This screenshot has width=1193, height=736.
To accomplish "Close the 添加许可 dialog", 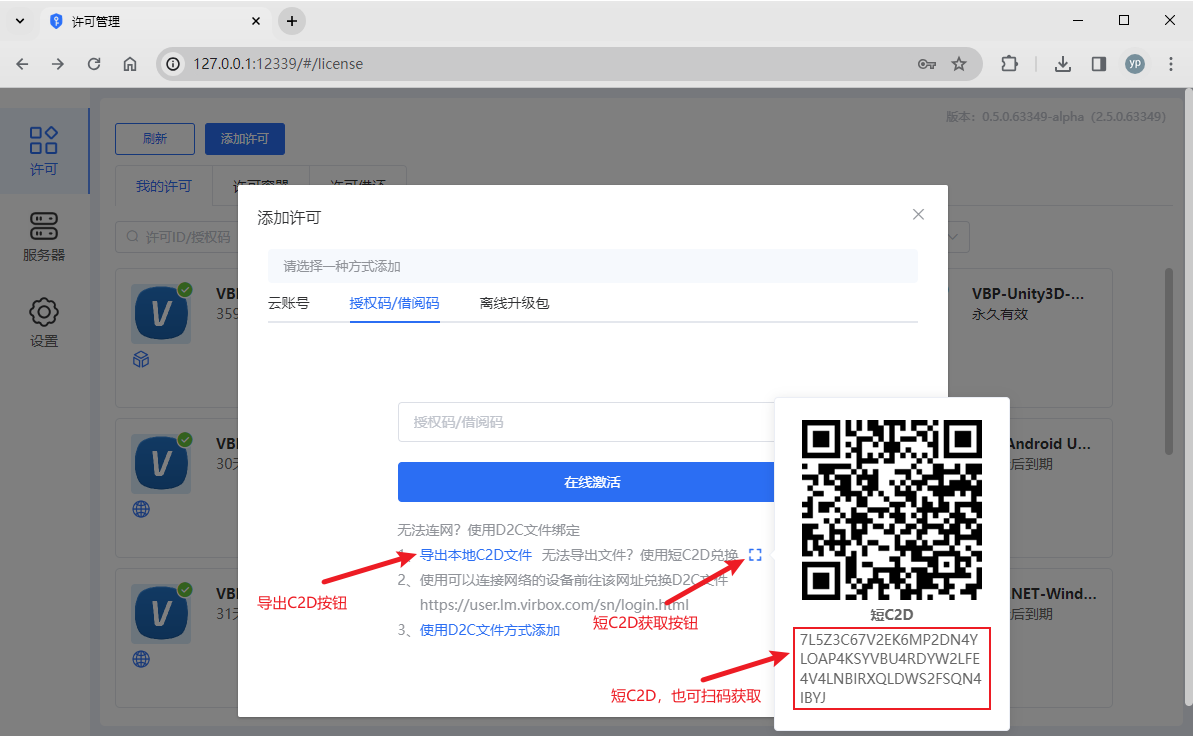I will (918, 215).
